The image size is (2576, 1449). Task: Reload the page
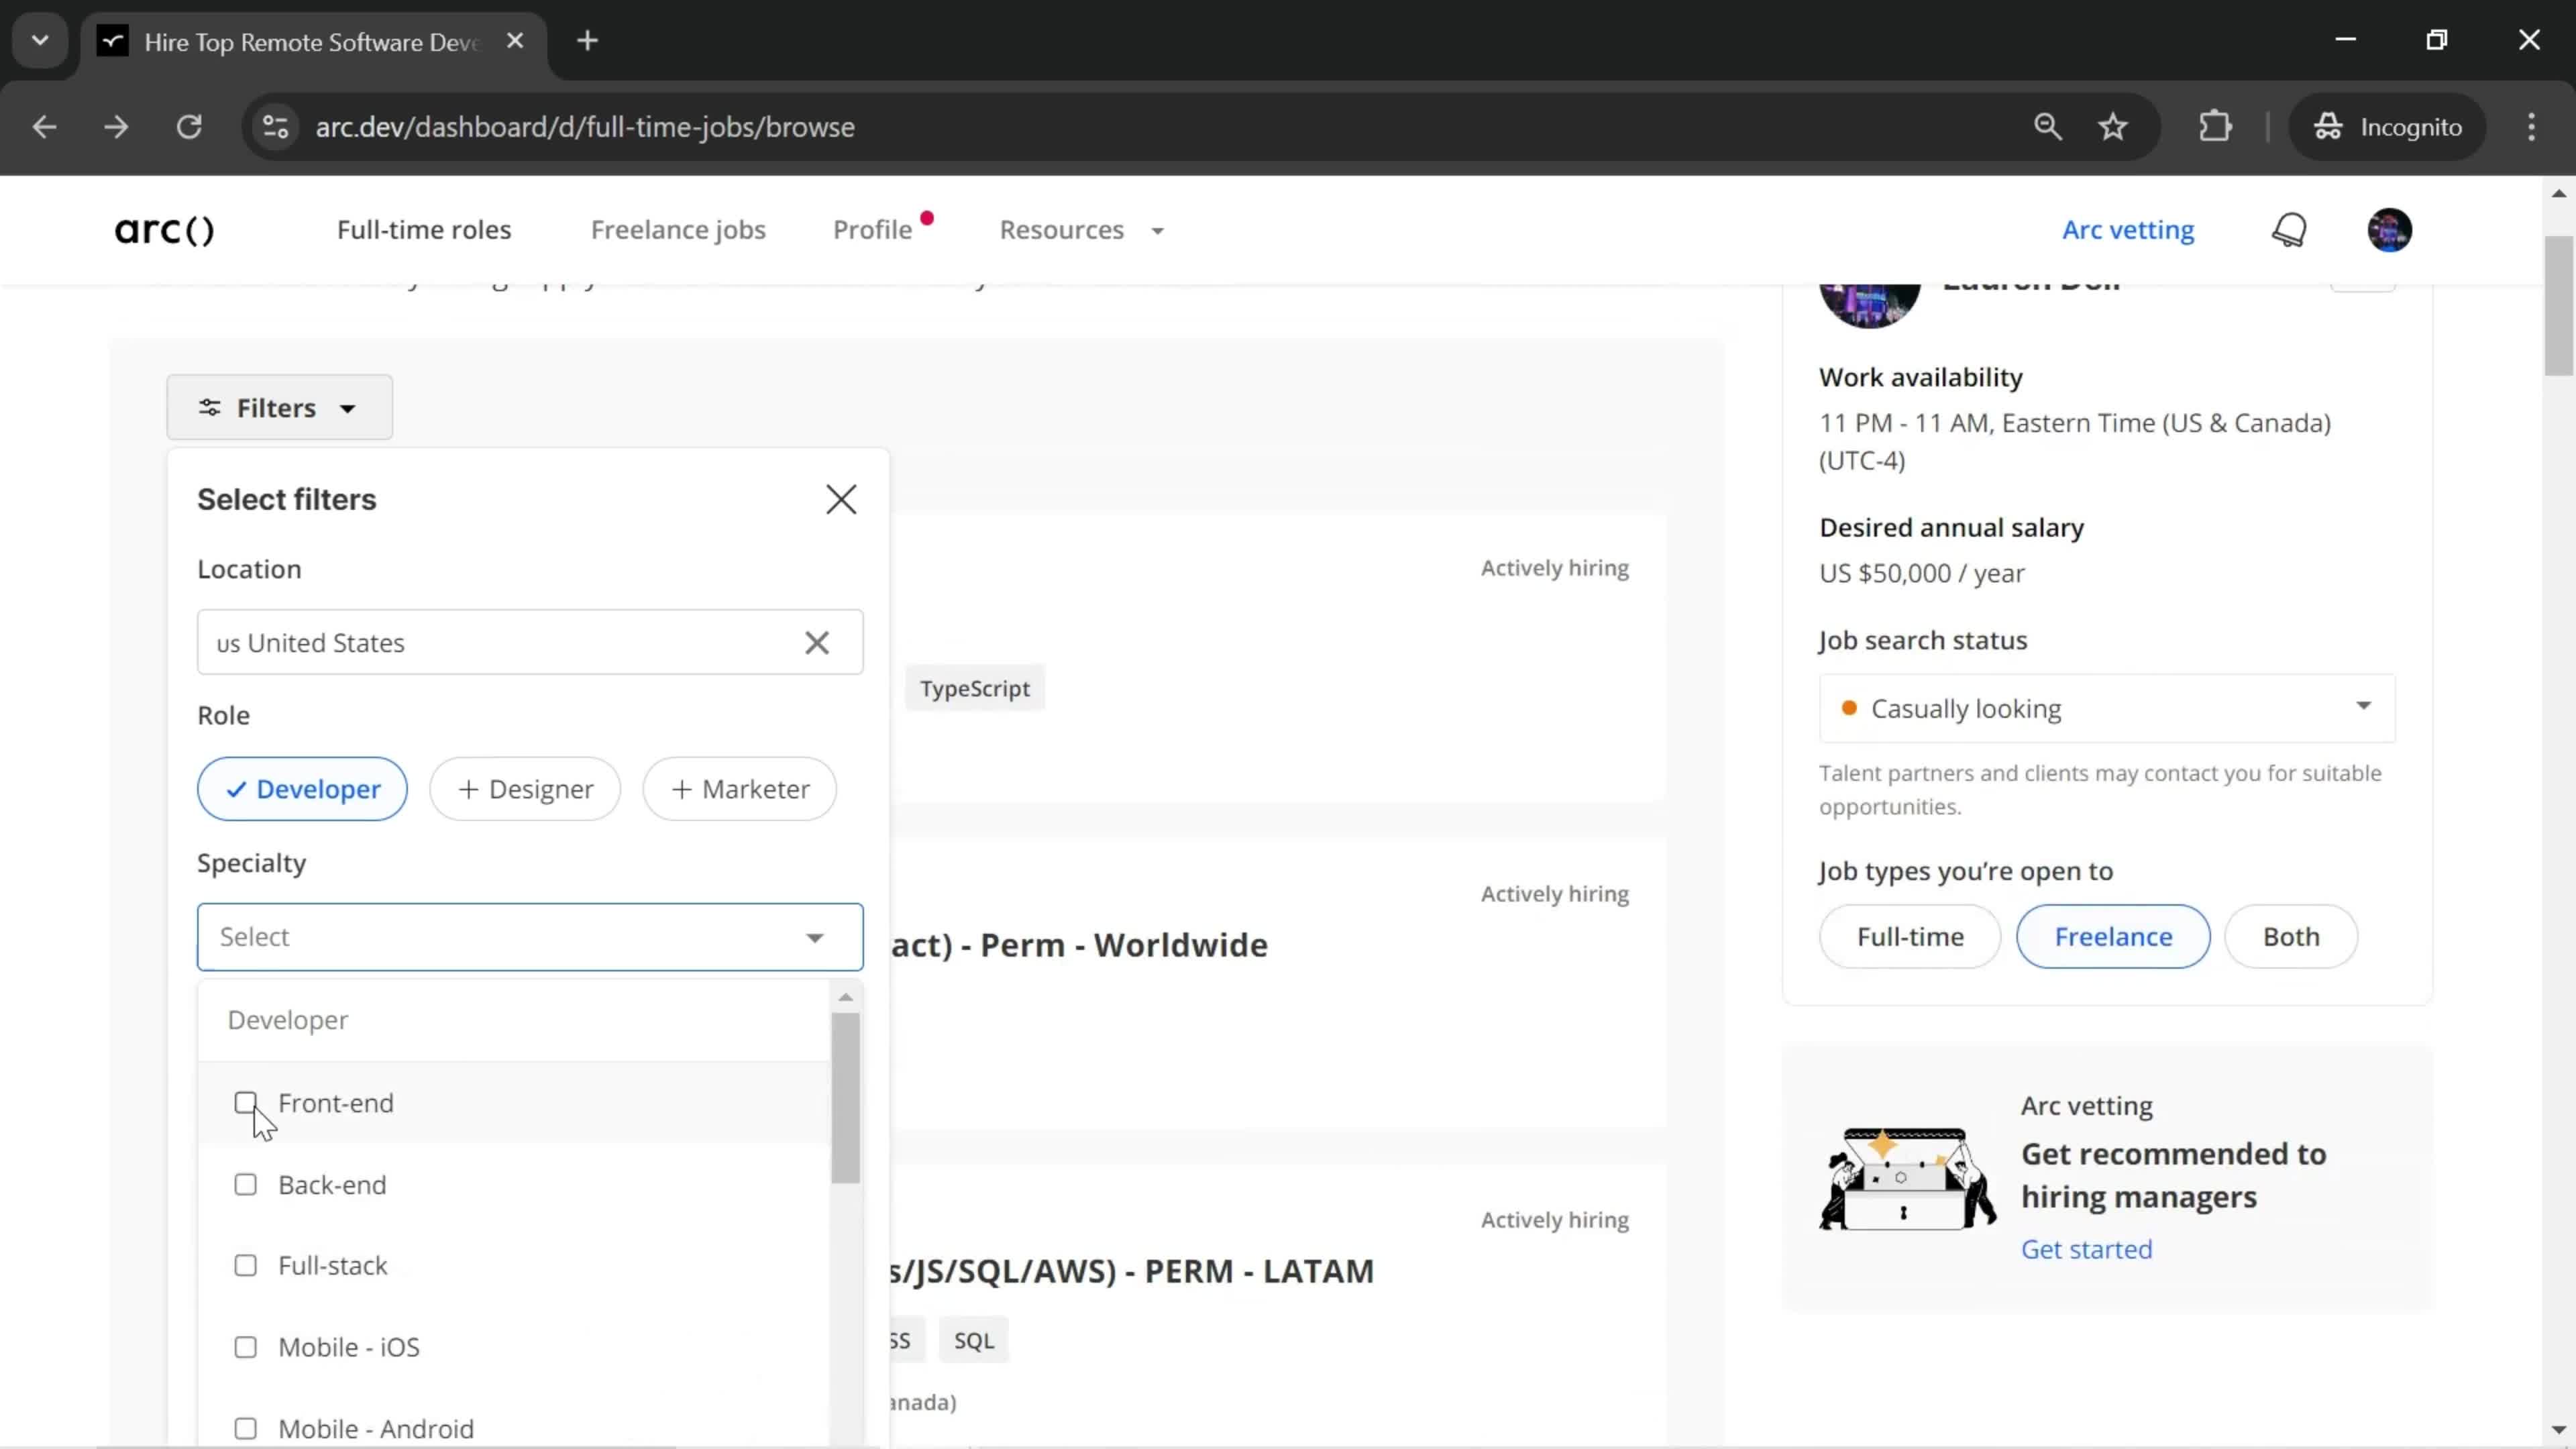coord(189,127)
